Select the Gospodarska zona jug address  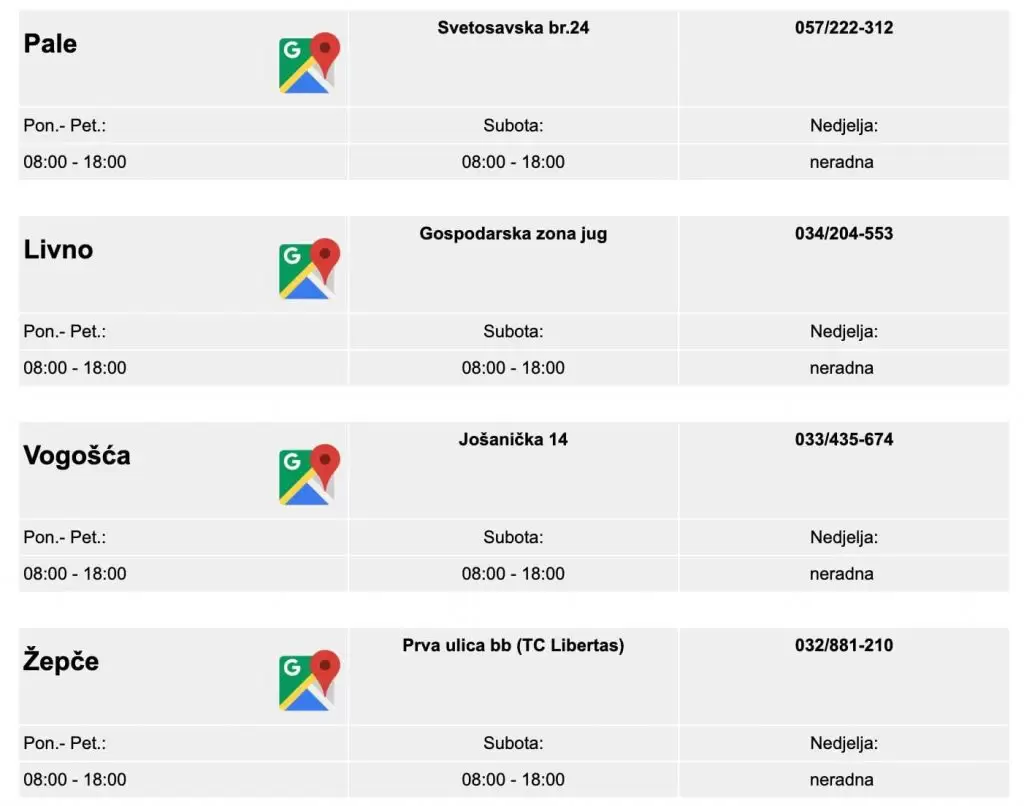coord(513,234)
